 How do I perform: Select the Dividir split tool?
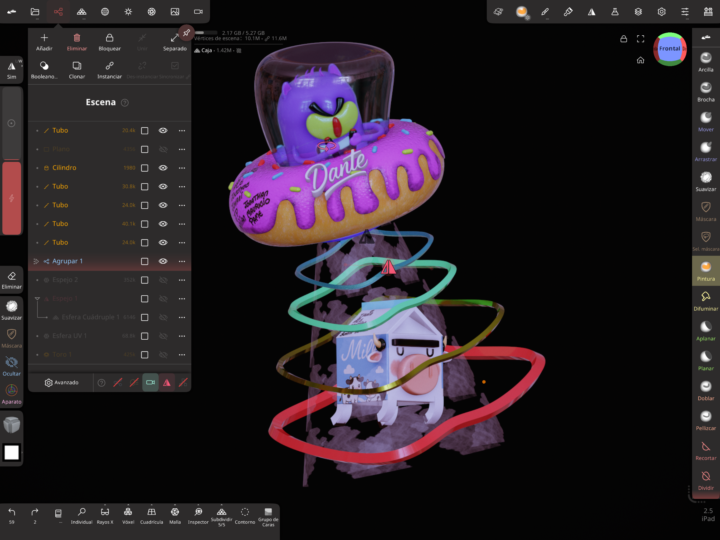[706, 480]
